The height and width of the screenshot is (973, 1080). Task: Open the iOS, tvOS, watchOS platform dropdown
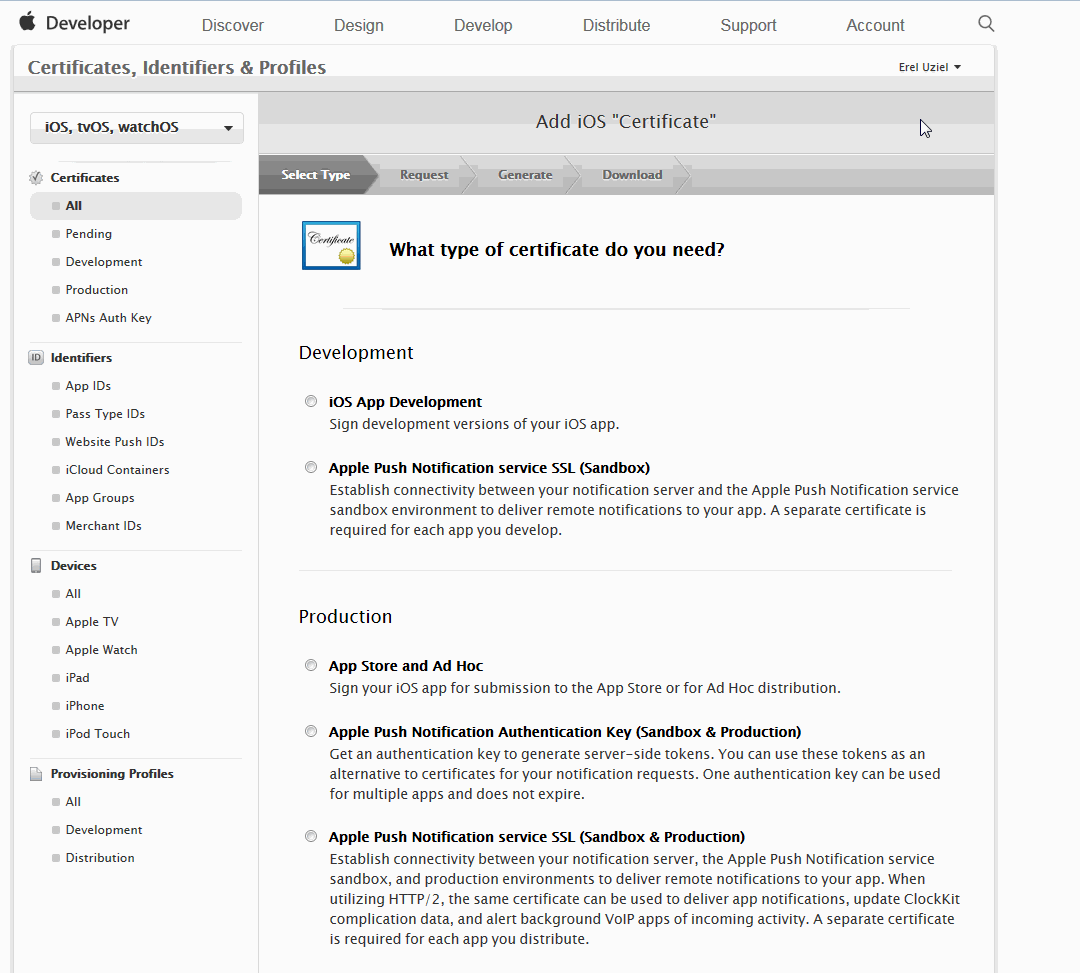pyautogui.click(x=136, y=127)
